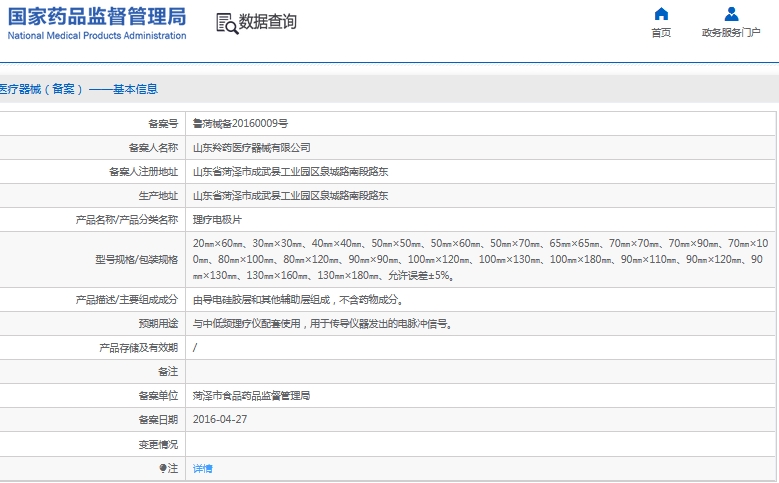The width and height of the screenshot is (779, 483).
Task: Click the 数据查询 heading text
Action: (268, 22)
